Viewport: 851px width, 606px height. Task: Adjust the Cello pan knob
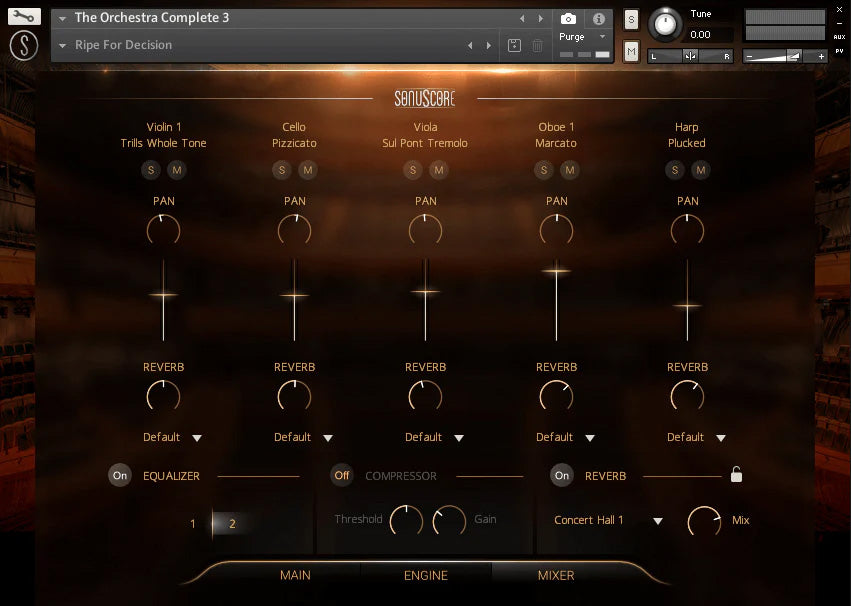tap(295, 230)
